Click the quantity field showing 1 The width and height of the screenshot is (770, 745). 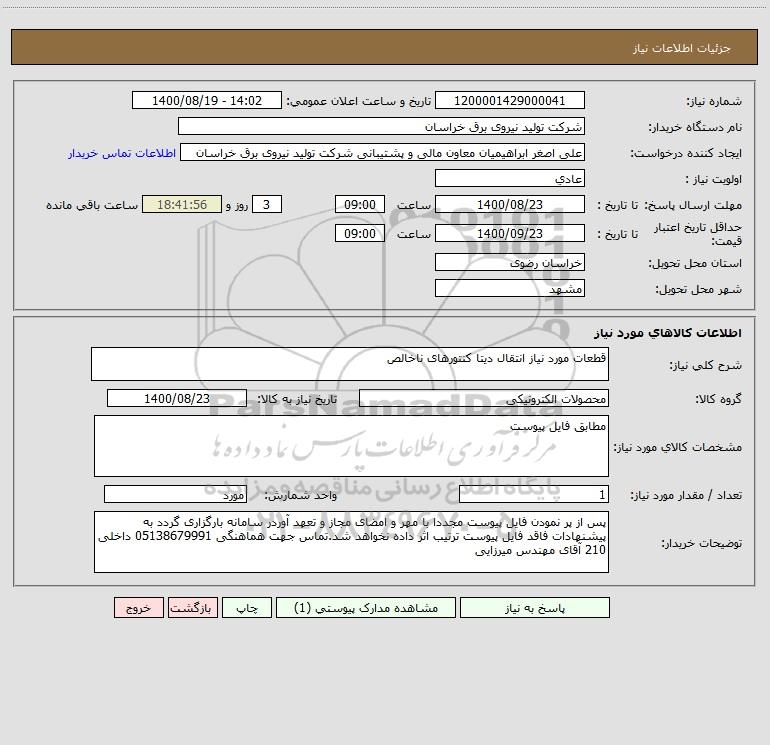click(x=534, y=494)
